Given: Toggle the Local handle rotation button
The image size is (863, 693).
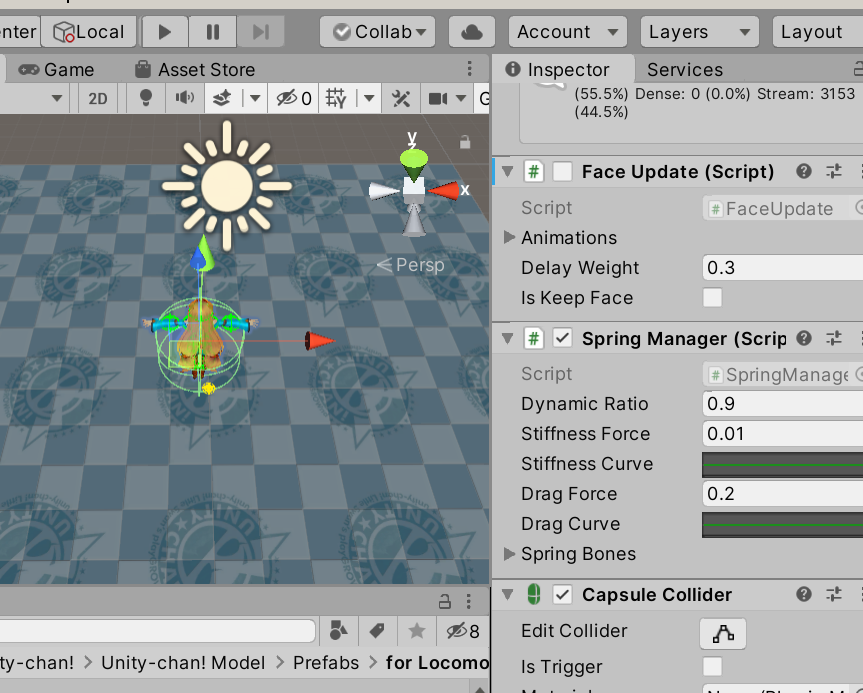Looking at the screenshot, I should 89,32.
